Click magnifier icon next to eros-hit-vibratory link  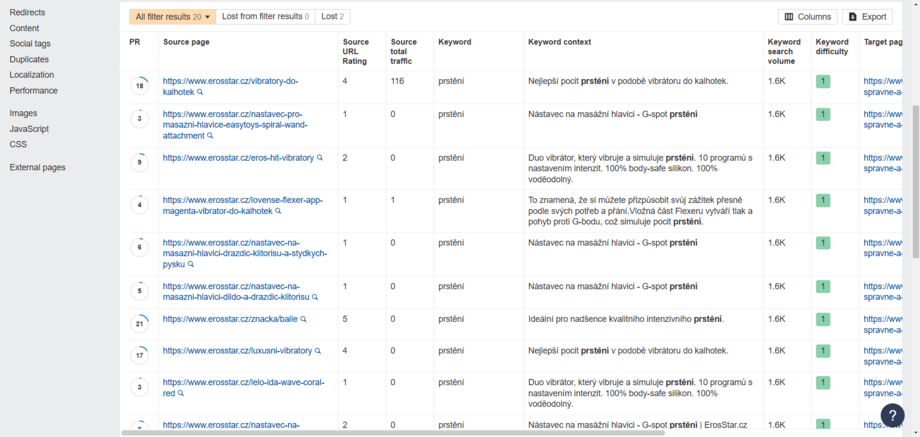(320, 158)
